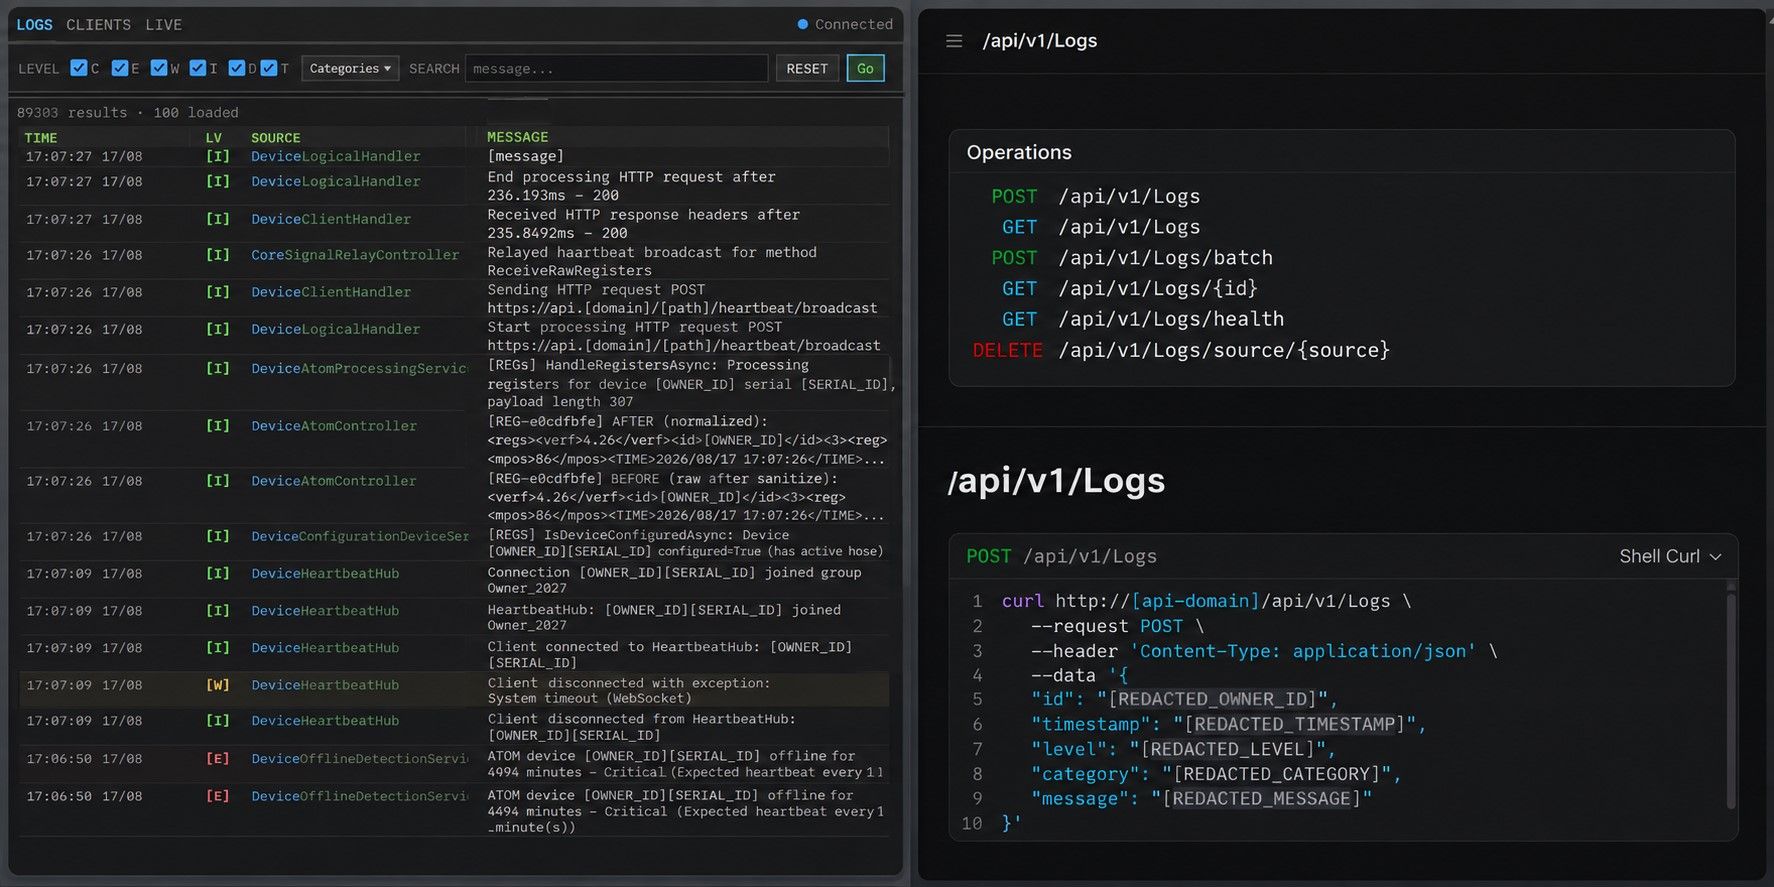Select the DeviceAtomProcessingService log row
The image size is (1774, 887).
tap(454, 384)
